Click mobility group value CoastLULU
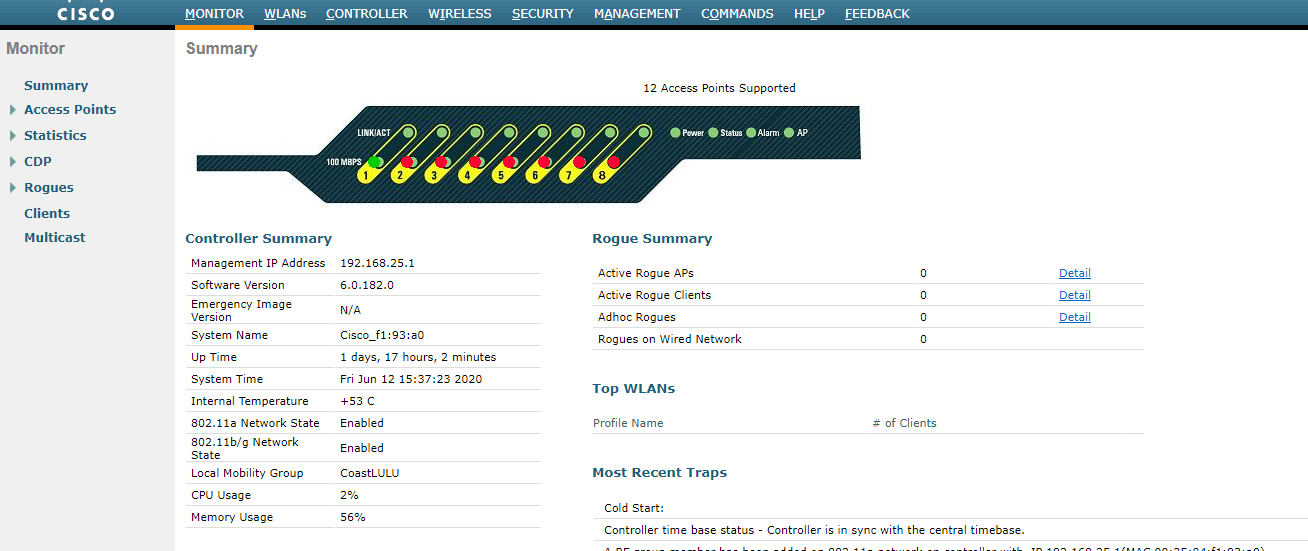1308x551 pixels. 370,473
